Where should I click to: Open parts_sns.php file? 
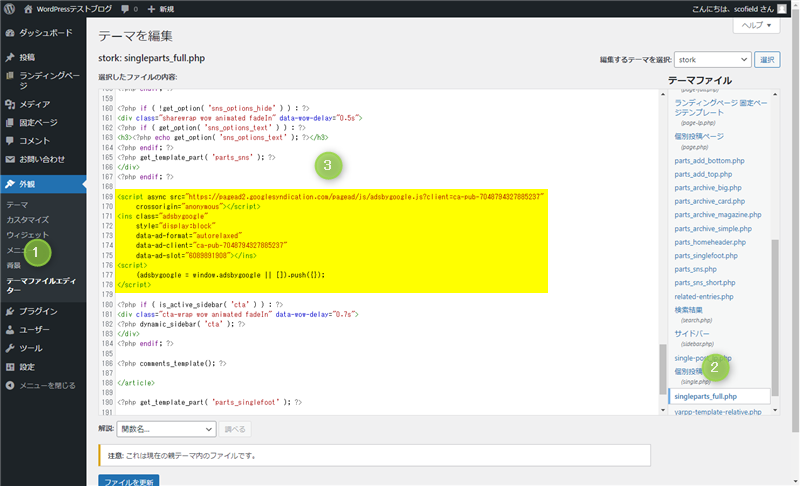[x=695, y=269]
